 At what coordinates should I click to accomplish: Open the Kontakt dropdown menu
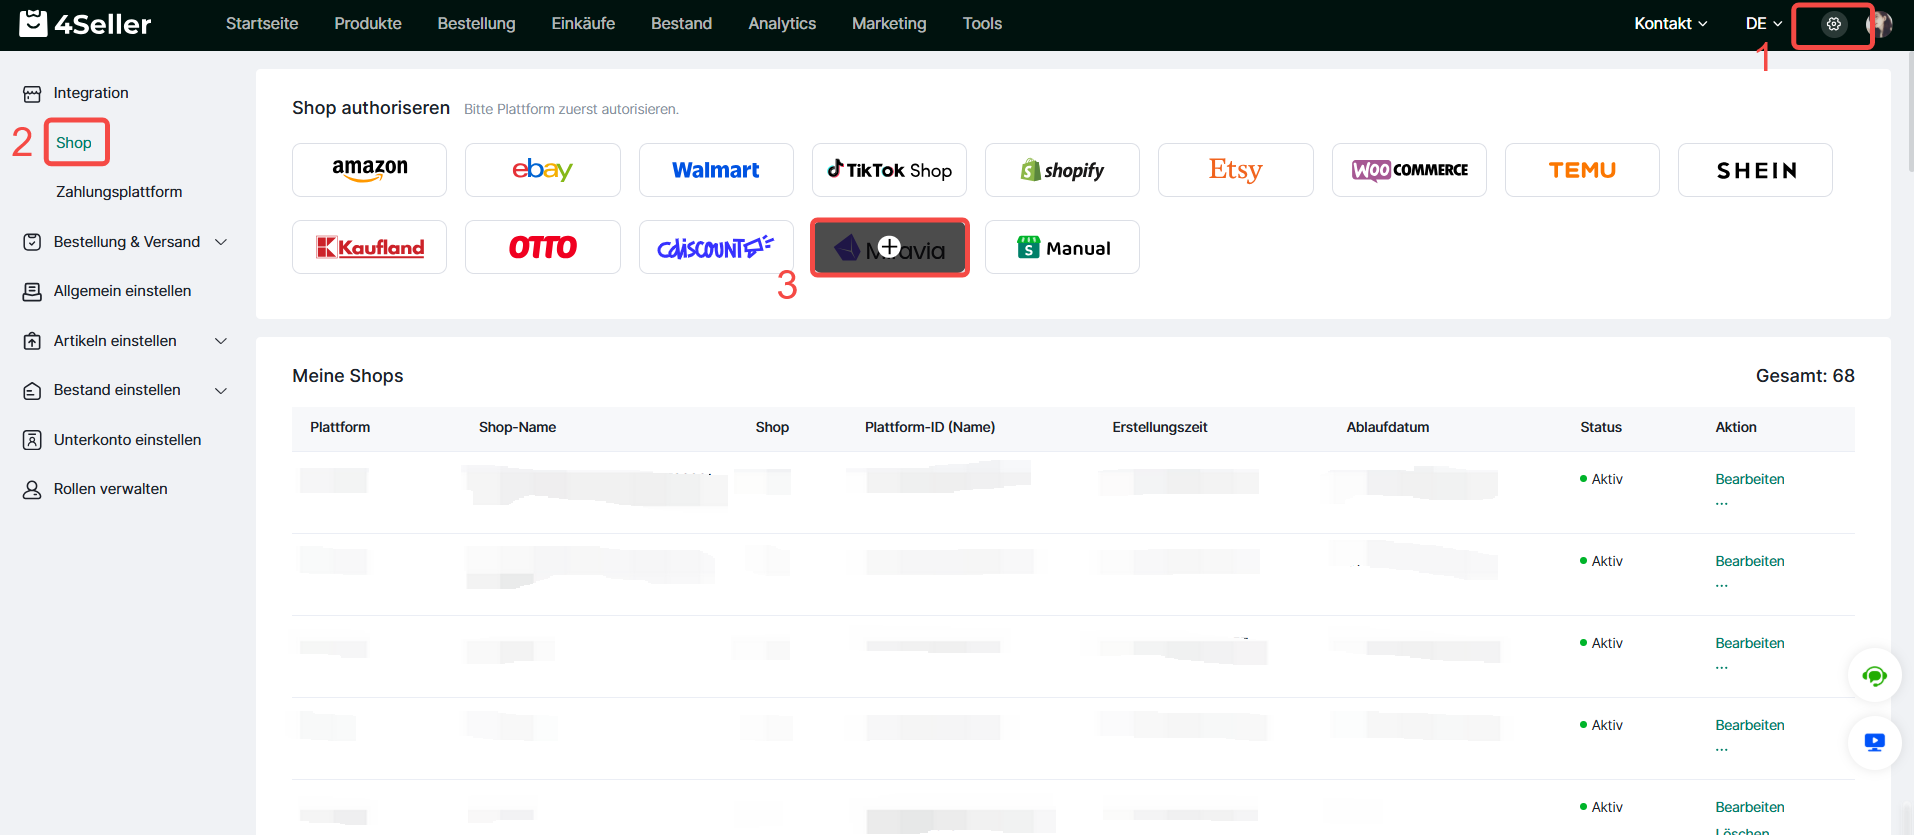point(1670,24)
